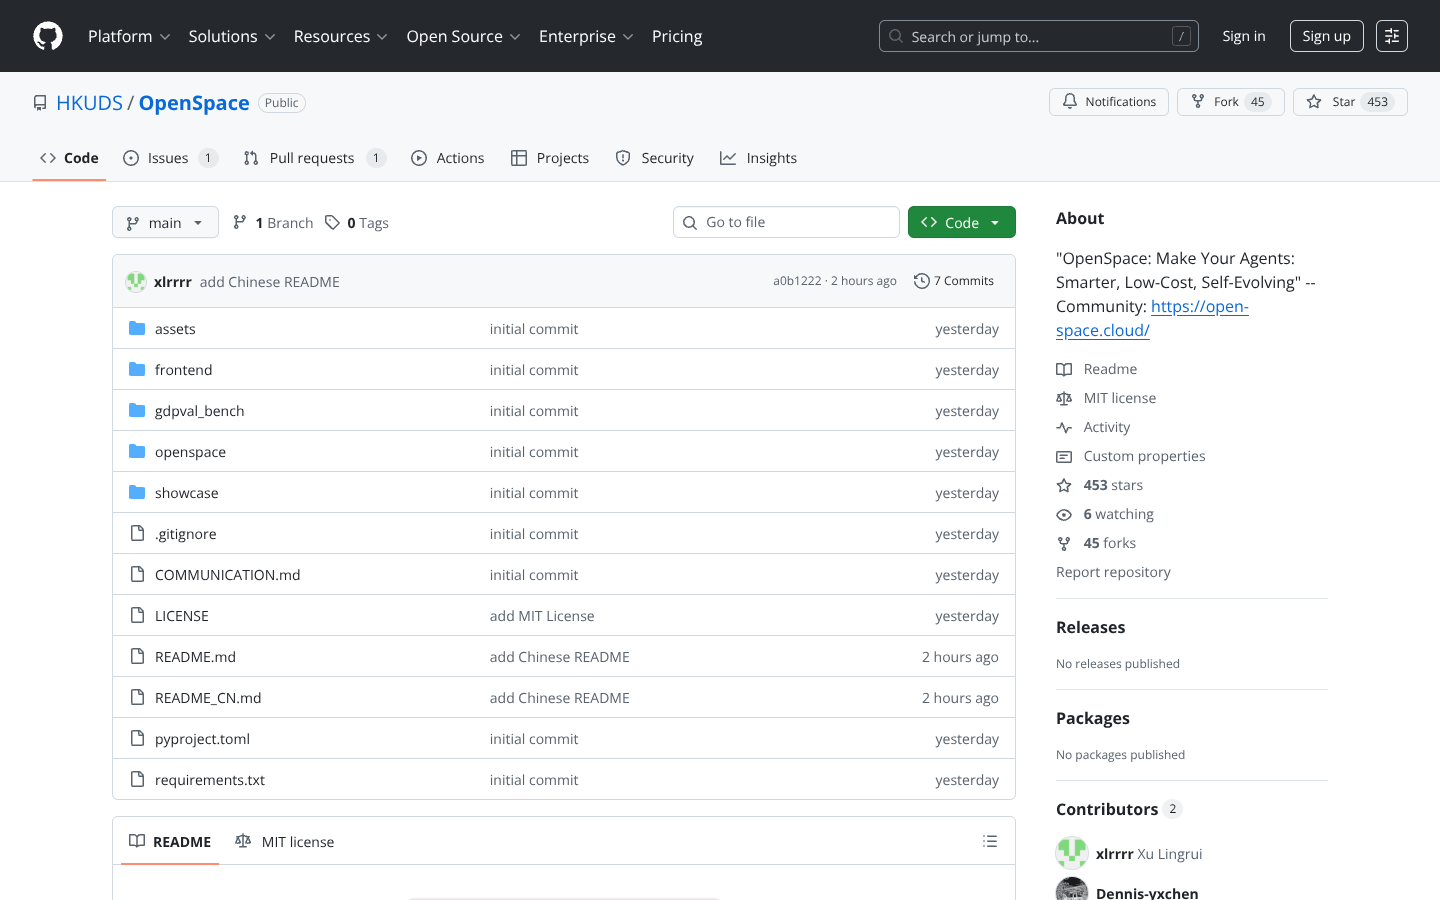This screenshot has width=1440, height=900.
Task: Expand the Platform navigation menu
Action: tap(129, 36)
